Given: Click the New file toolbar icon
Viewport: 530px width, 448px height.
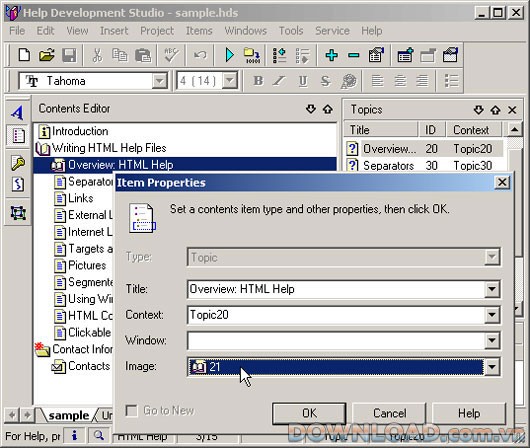Looking at the screenshot, I should pos(24,55).
